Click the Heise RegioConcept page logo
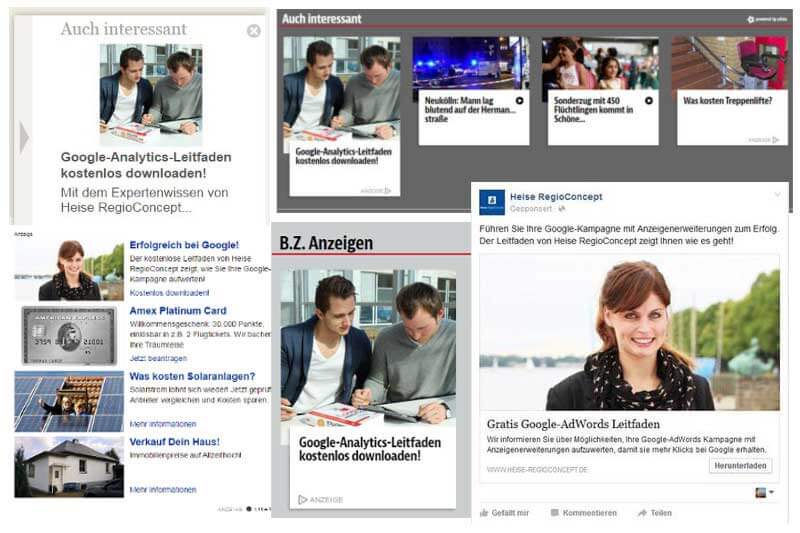This screenshot has height=533, width=800. [492, 202]
